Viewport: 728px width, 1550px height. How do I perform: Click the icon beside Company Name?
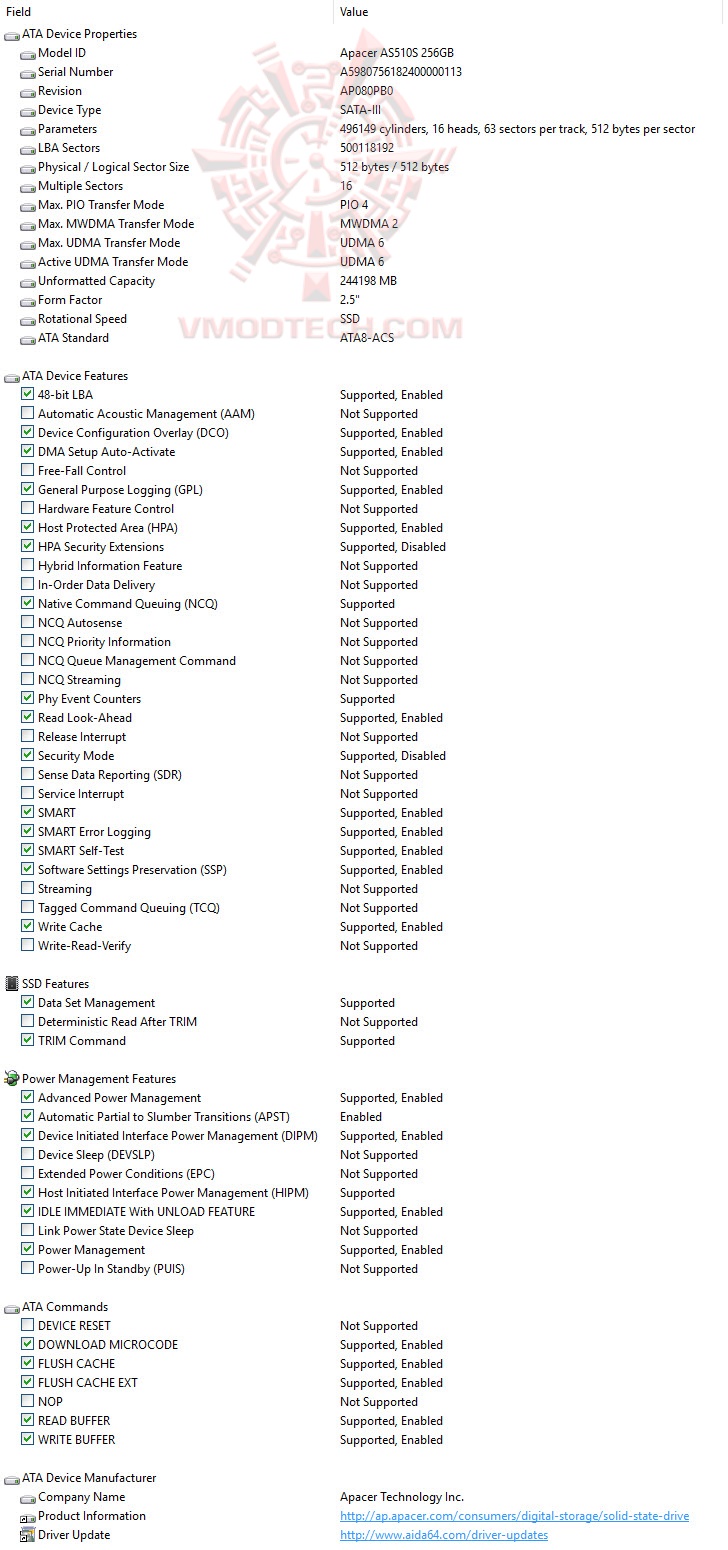click(28, 1497)
